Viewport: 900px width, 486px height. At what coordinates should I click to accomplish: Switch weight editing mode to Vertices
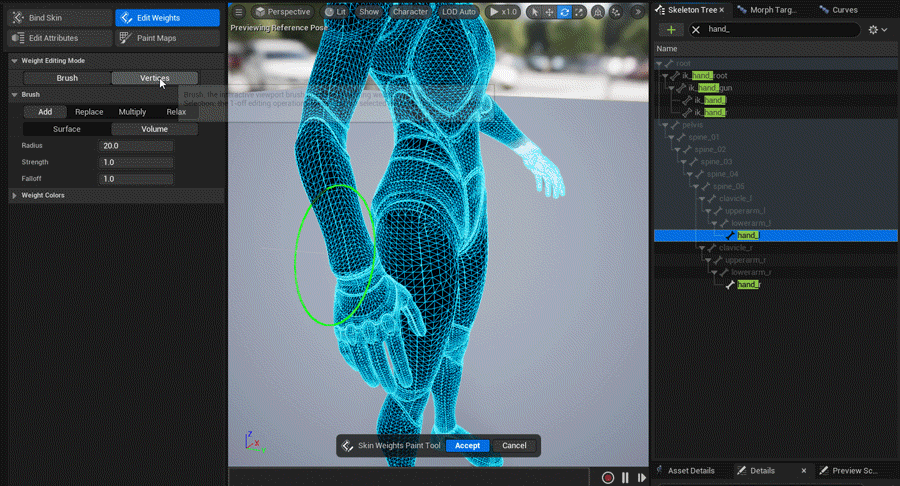tap(154, 78)
